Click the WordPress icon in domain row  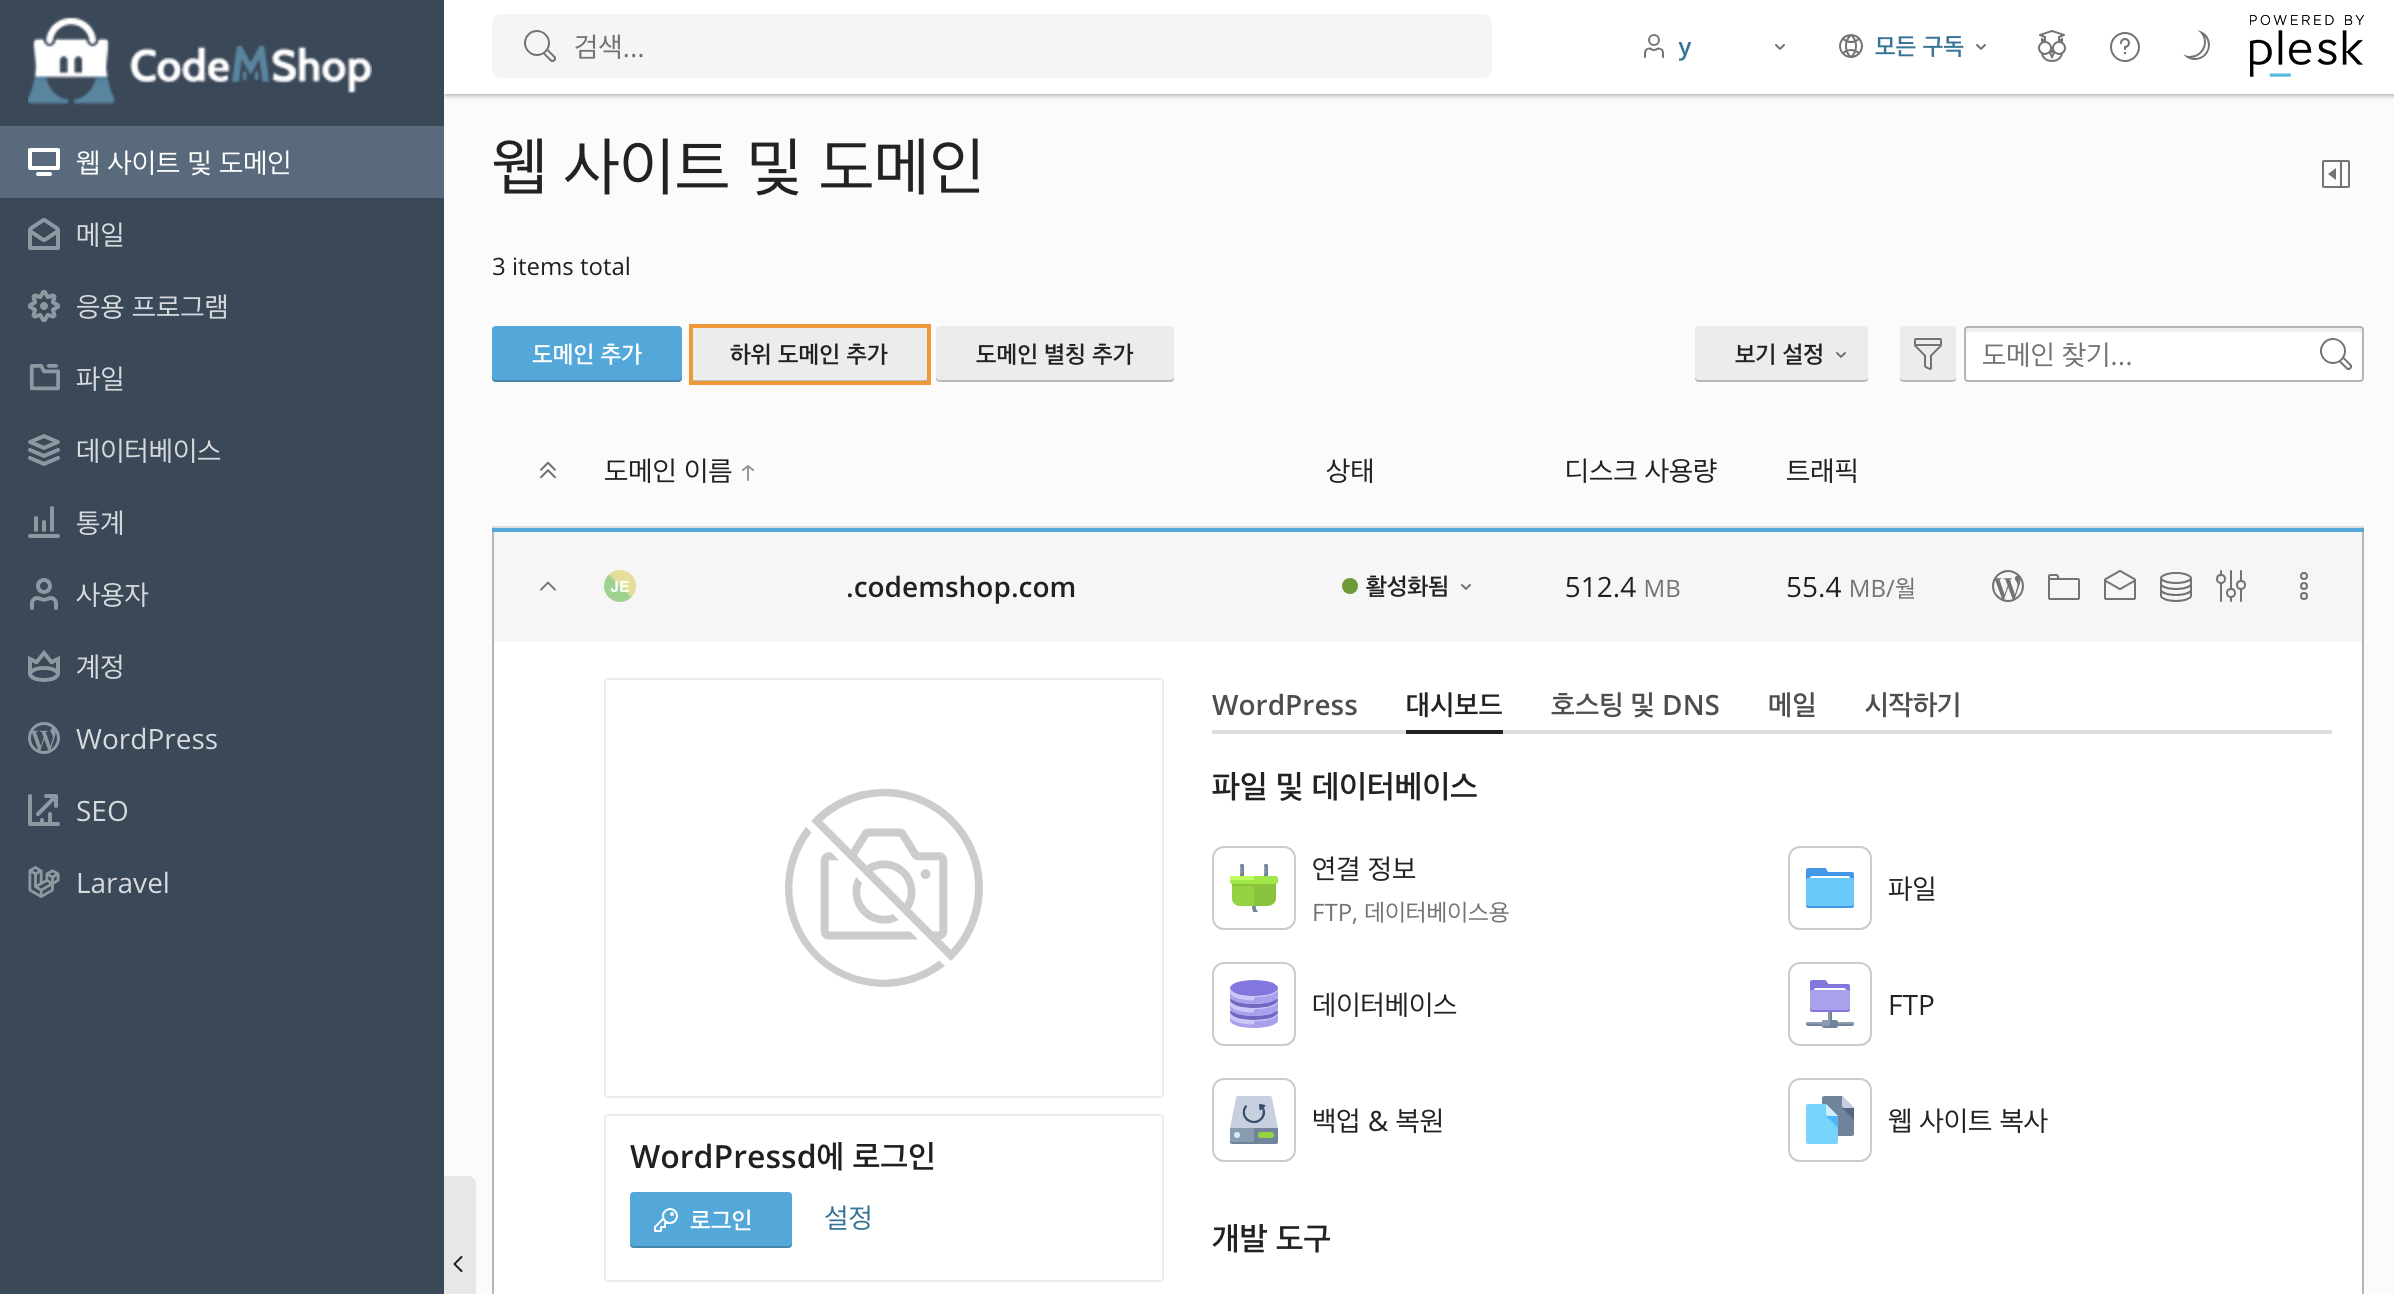point(2007,586)
